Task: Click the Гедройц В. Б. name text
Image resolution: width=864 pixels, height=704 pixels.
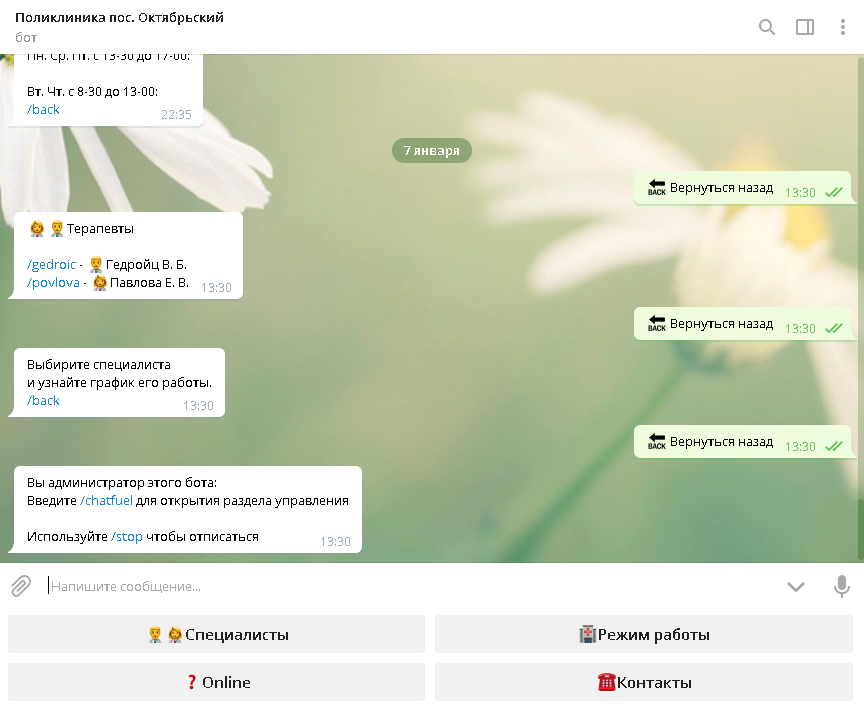Action: coord(146,264)
